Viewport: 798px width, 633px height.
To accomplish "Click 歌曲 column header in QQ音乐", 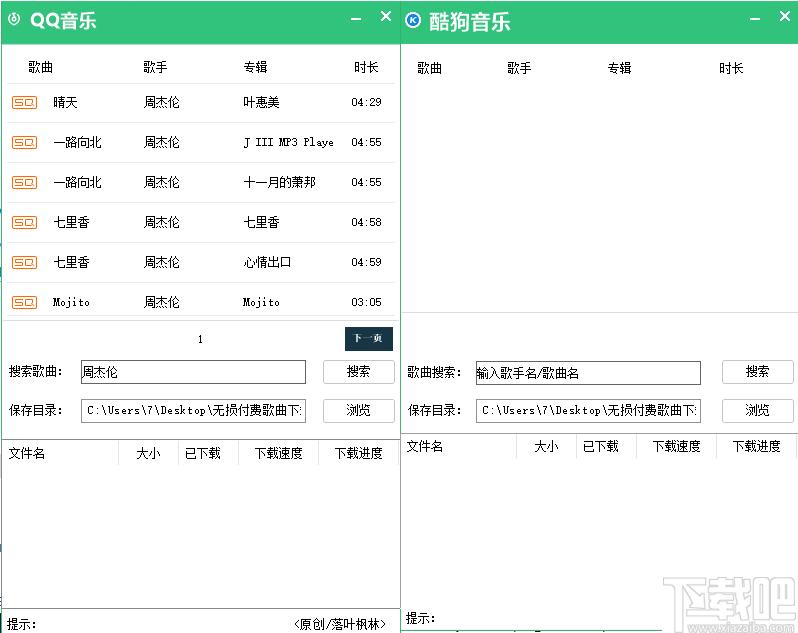I will click(x=40, y=67).
